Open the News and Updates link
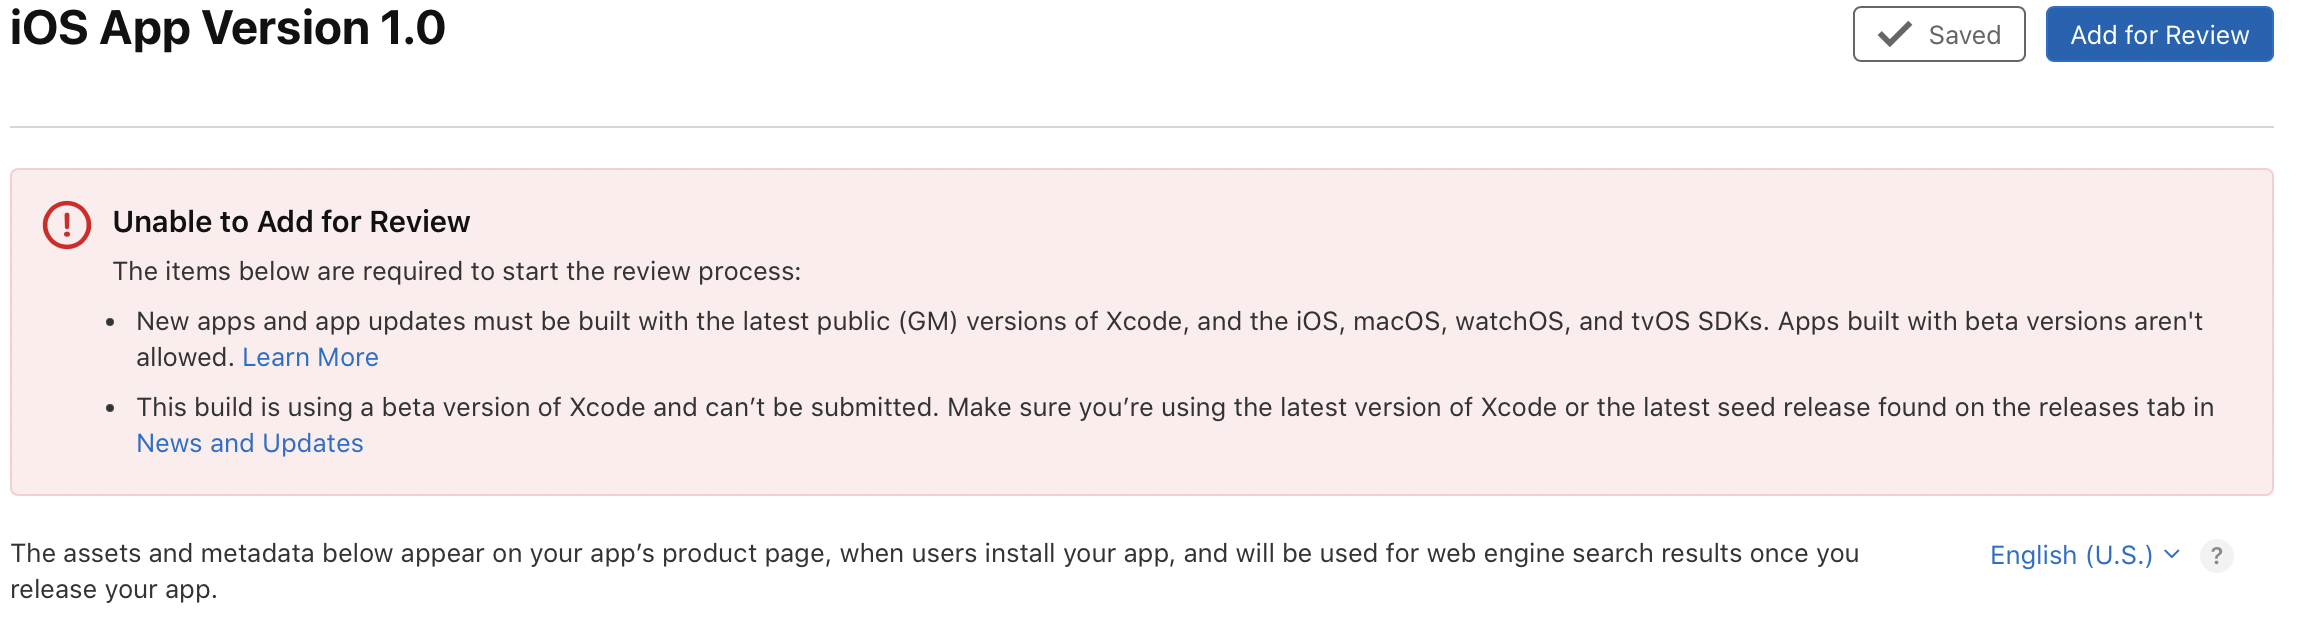Screen dimensions: 2316x636 coord(250,443)
